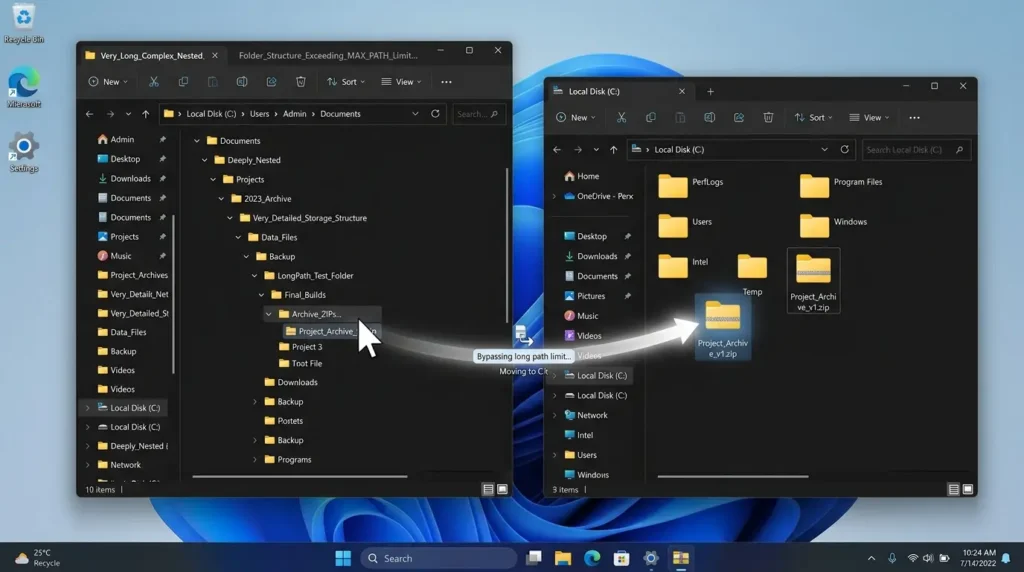Image resolution: width=1024 pixels, height=572 pixels.
Task: Open New dropdown in left Explorer window
Action: click(x=108, y=82)
